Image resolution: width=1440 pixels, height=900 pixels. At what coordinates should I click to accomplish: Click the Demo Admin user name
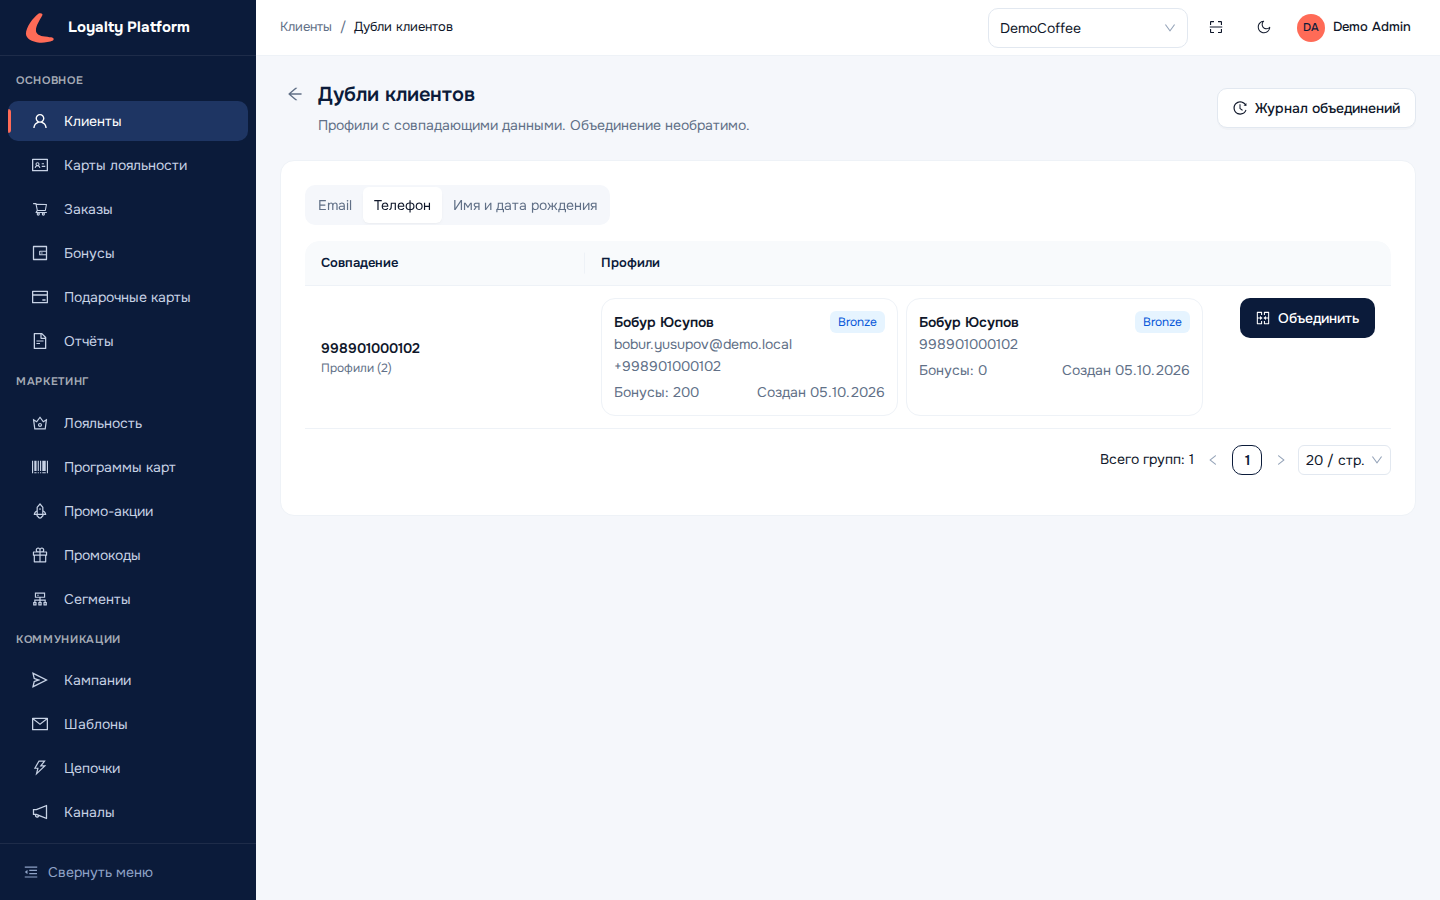pos(1372,27)
